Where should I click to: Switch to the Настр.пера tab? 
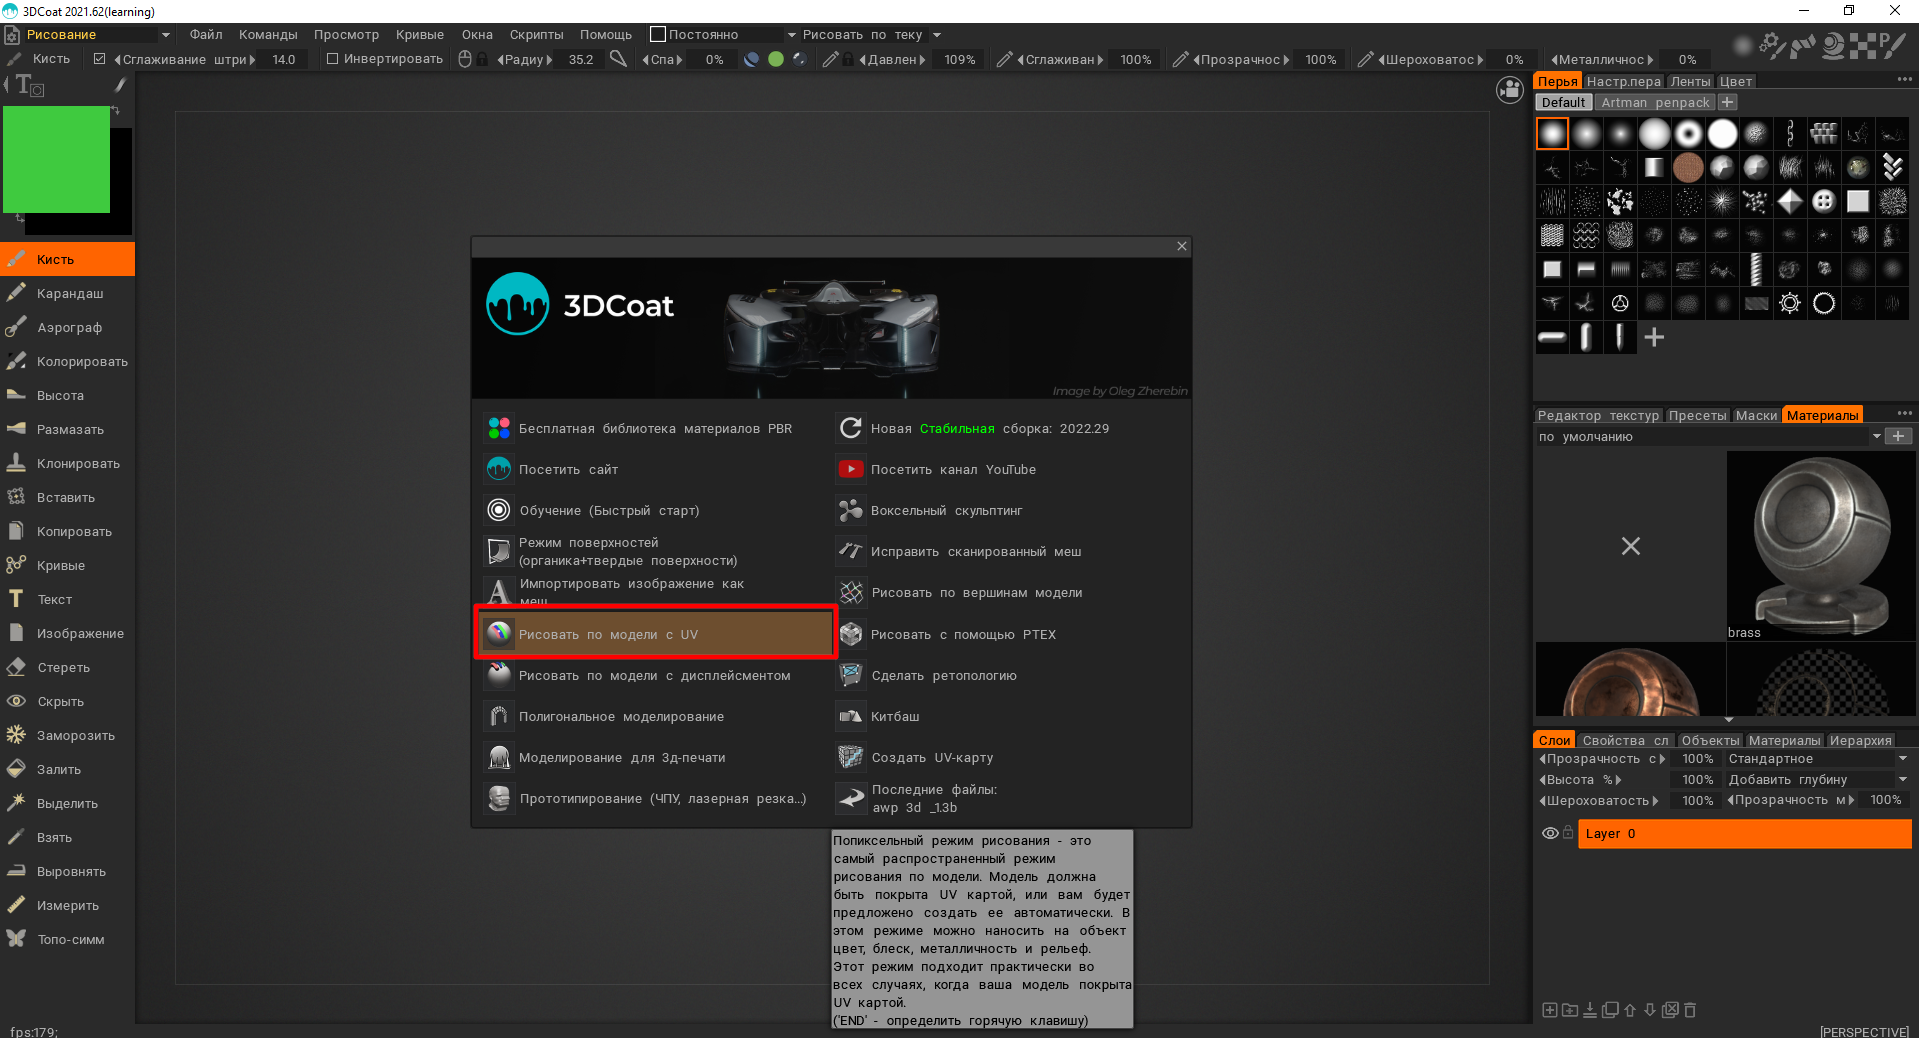[x=1624, y=81]
